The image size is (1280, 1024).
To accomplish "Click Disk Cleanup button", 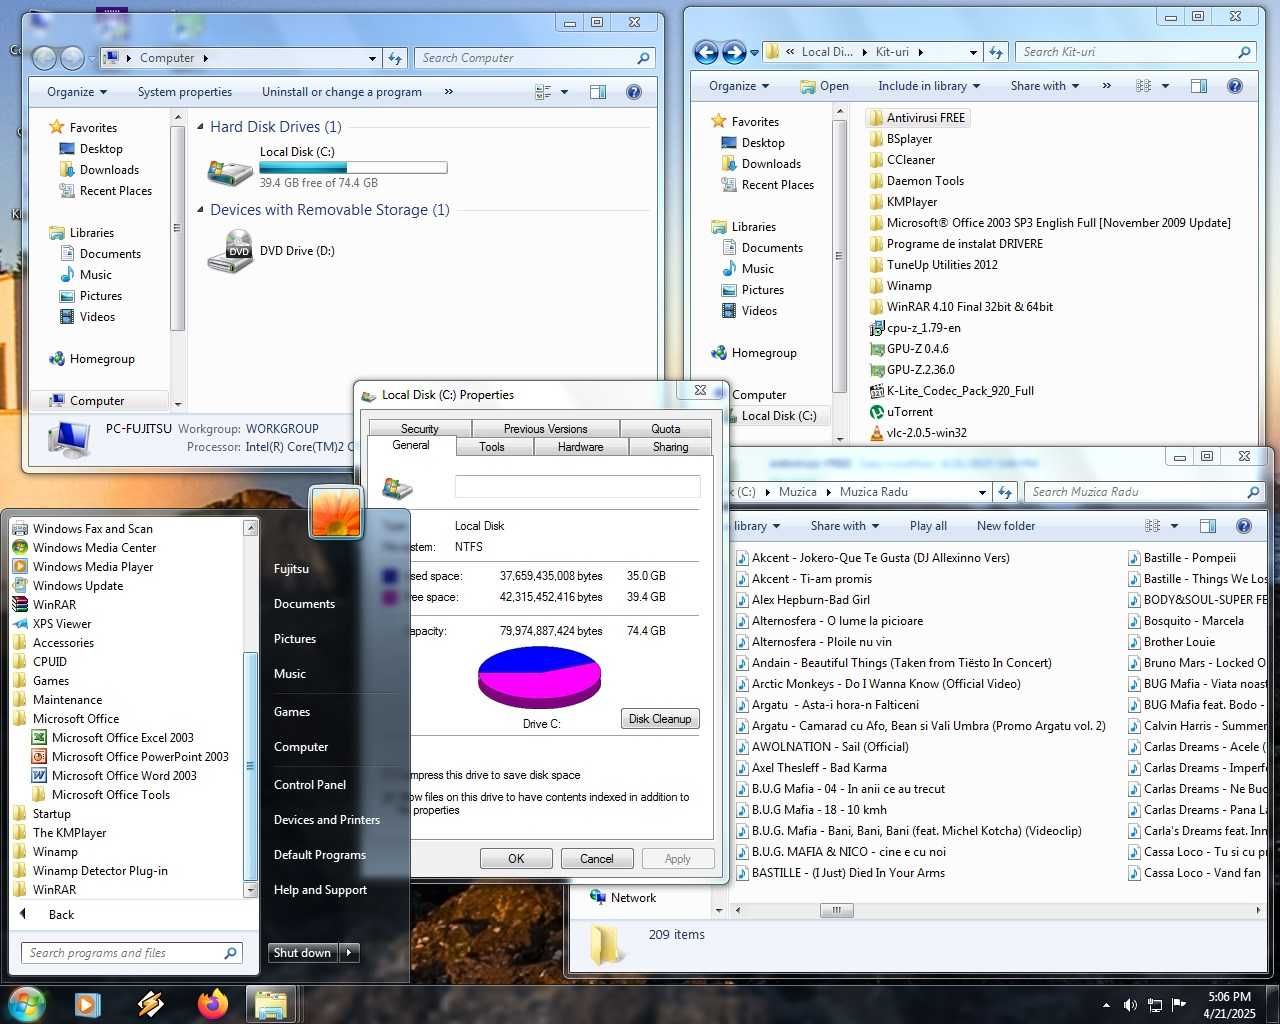I will coord(660,719).
